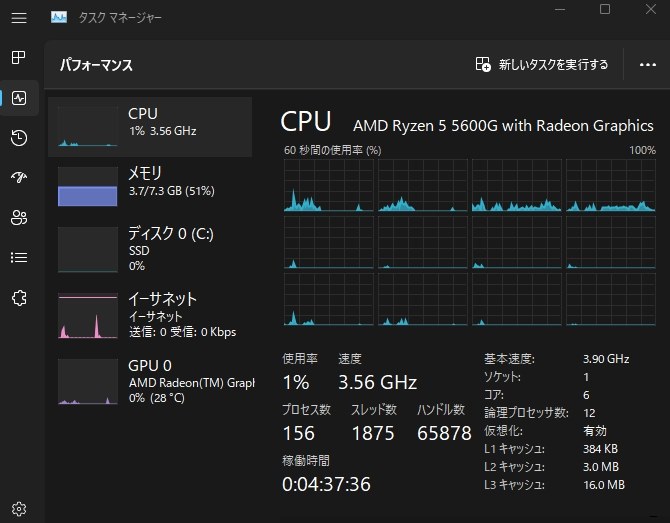Open the App history icon
Viewport: 670px width, 523px height.
pyautogui.click(x=19, y=138)
